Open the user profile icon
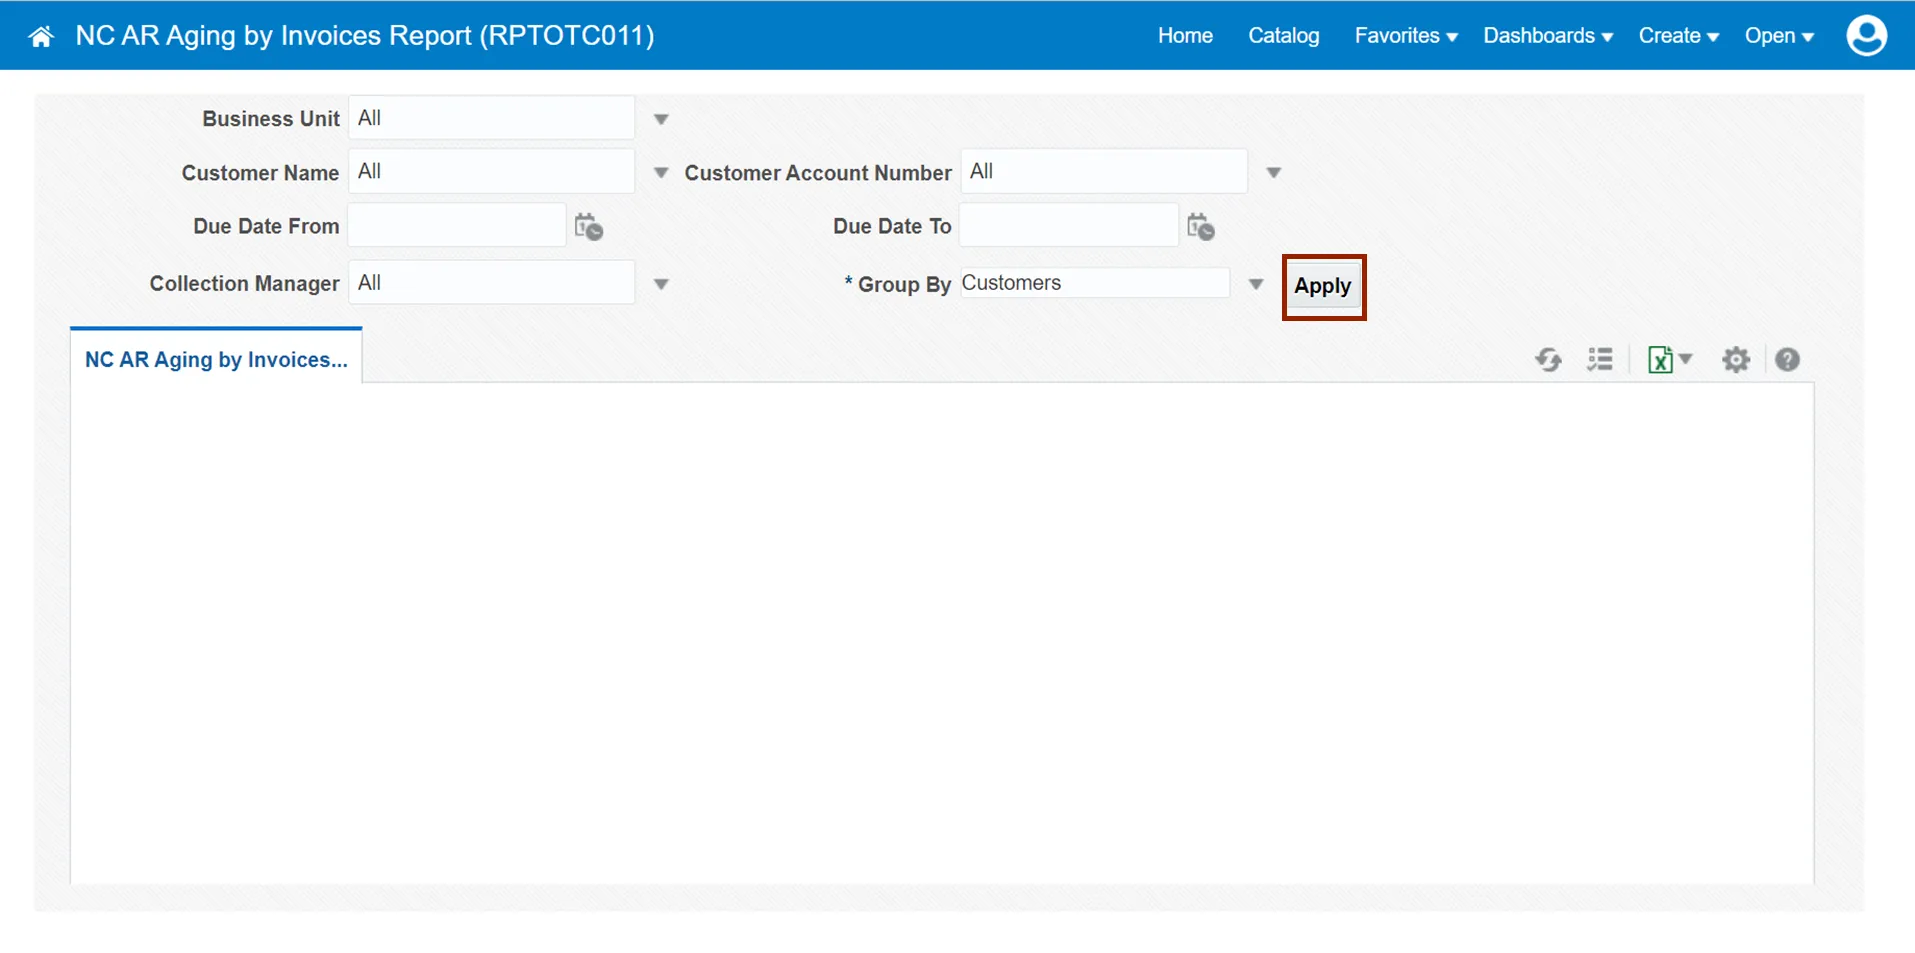 click(x=1866, y=36)
